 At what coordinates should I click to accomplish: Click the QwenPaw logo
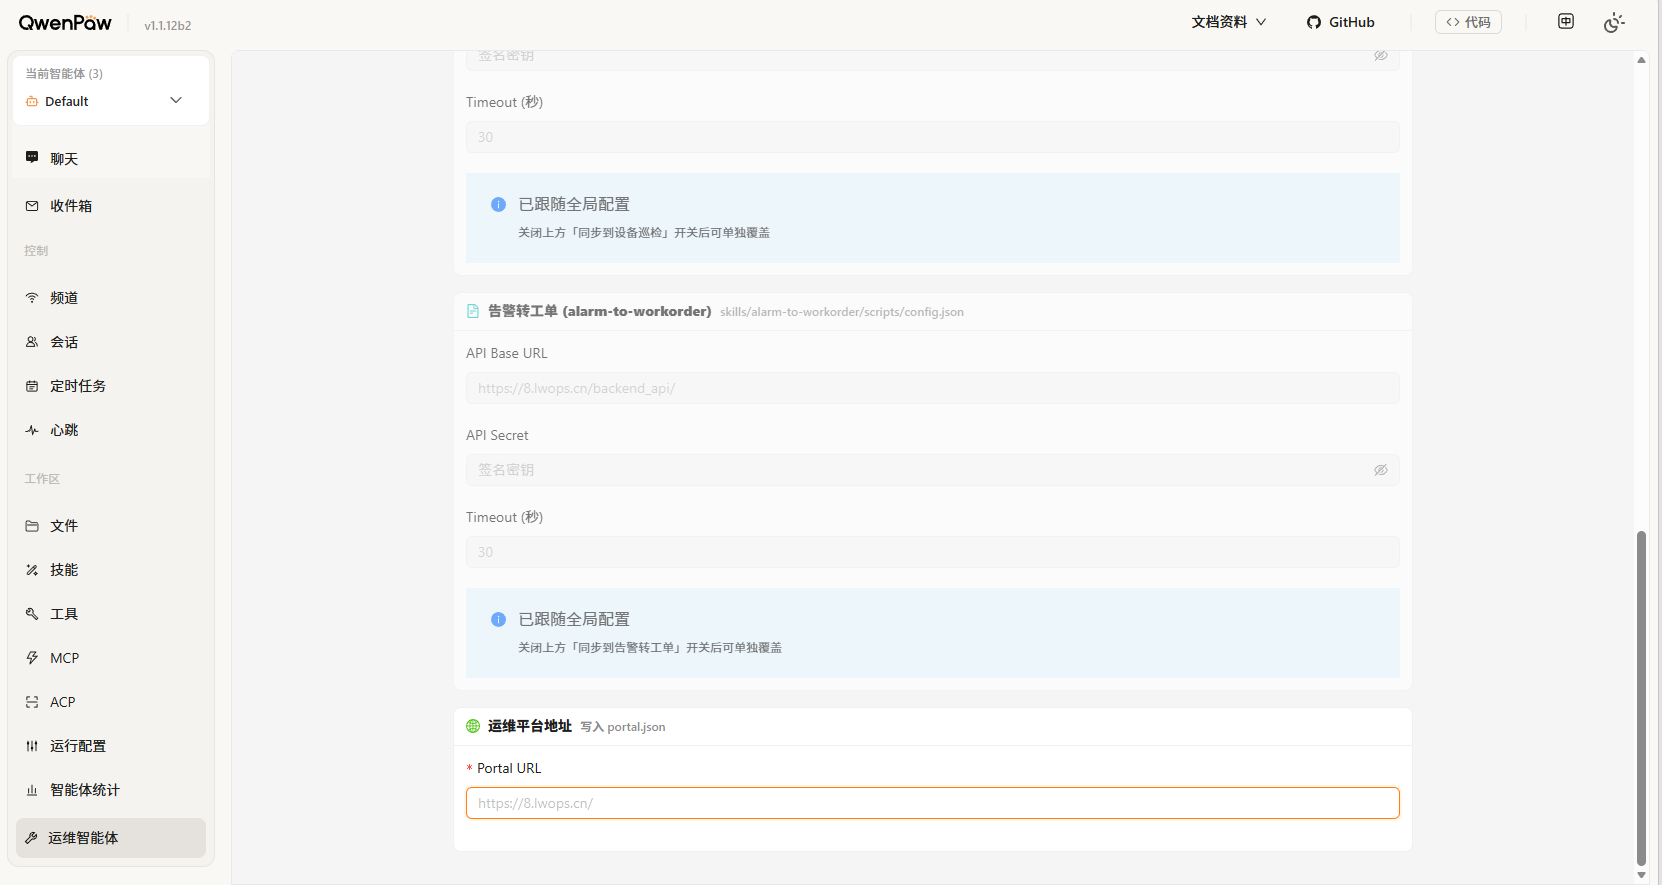tap(65, 23)
